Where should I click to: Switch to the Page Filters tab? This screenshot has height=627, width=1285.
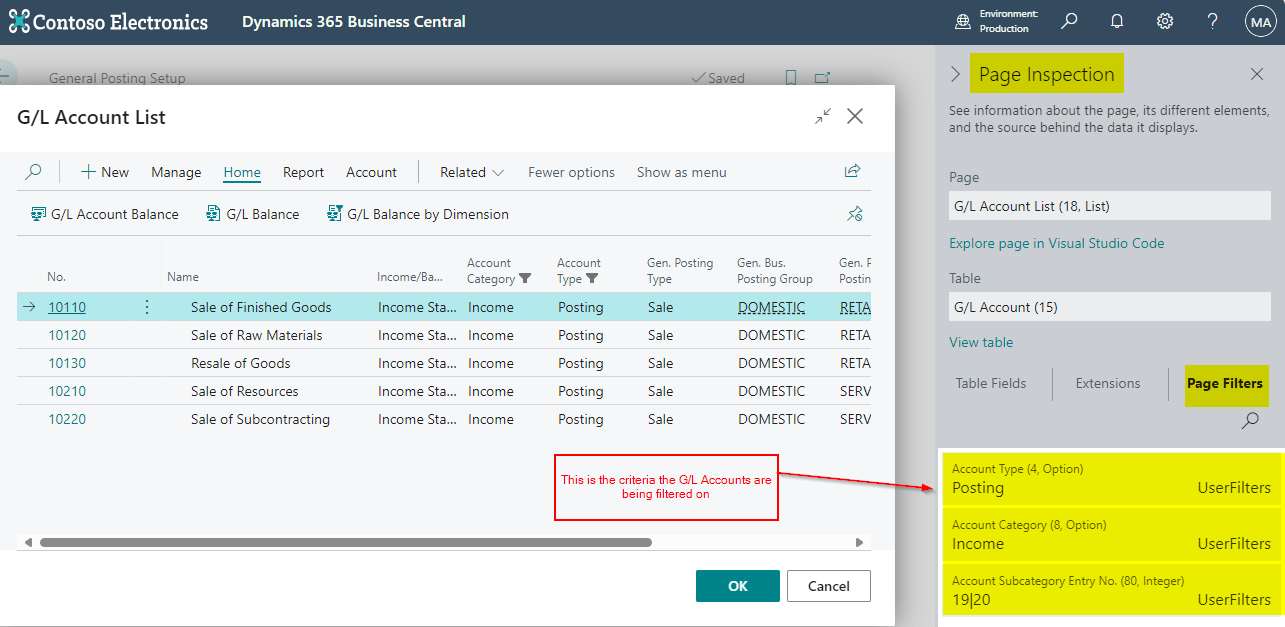(x=1227, y=385)
